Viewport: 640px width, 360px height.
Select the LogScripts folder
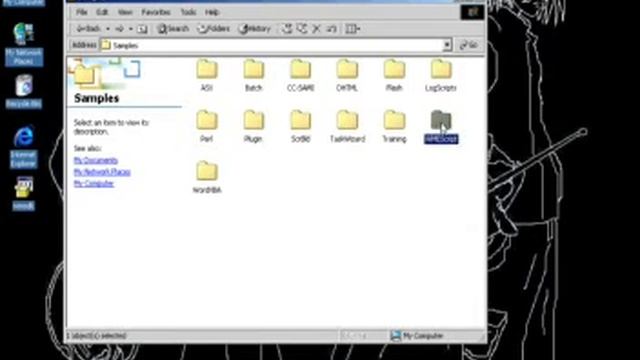(441, 76)
